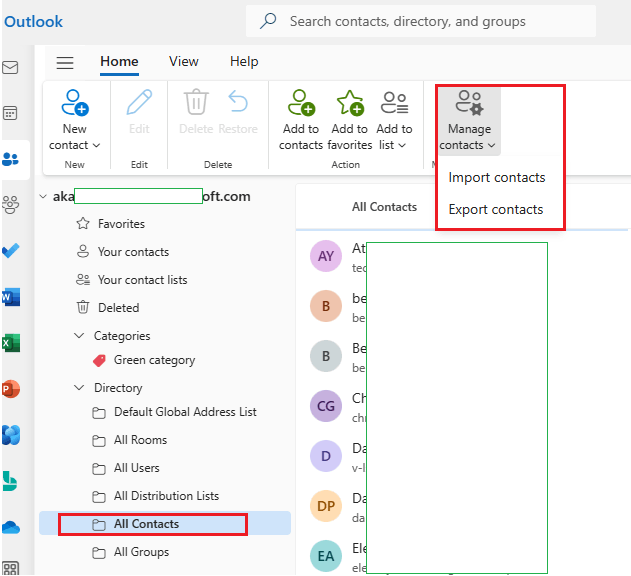Select the EA contact avatar
The width and height of the screenshot is (631, 576).
coord(326,556)
